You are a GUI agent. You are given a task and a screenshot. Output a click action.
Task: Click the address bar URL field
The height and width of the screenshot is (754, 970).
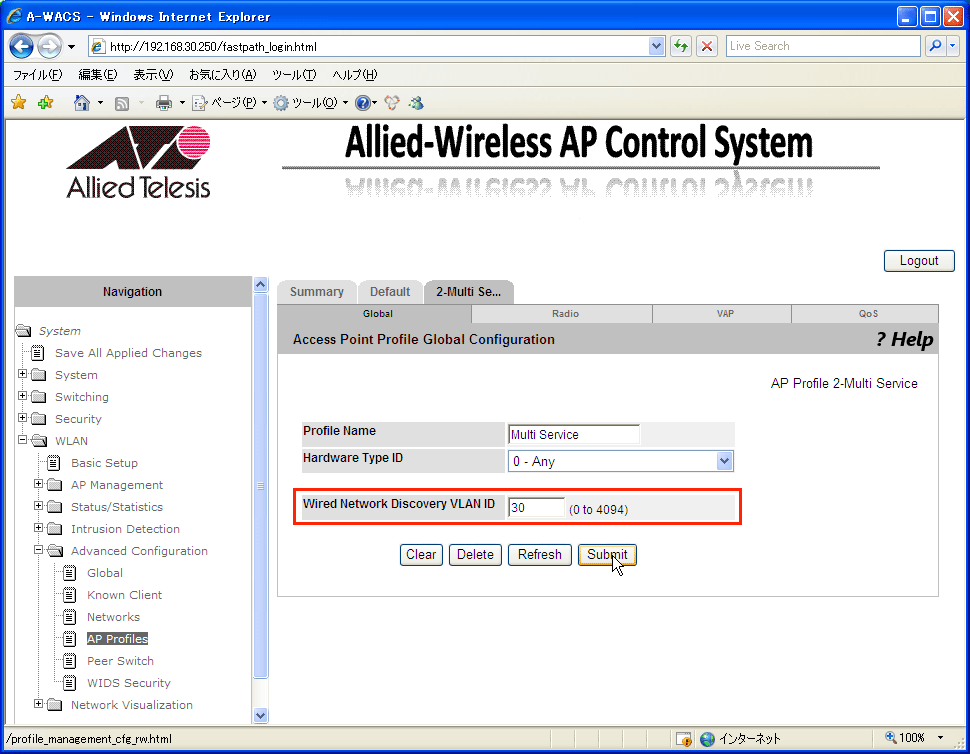click(369, 46)
